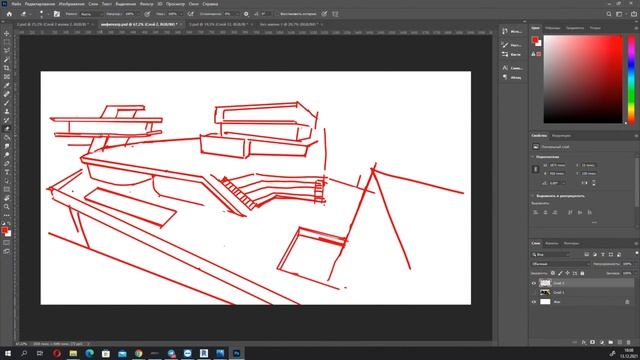Viewport: 640px width, 360px height.
Task: Create a new layer group
Action: coord(611,342)
